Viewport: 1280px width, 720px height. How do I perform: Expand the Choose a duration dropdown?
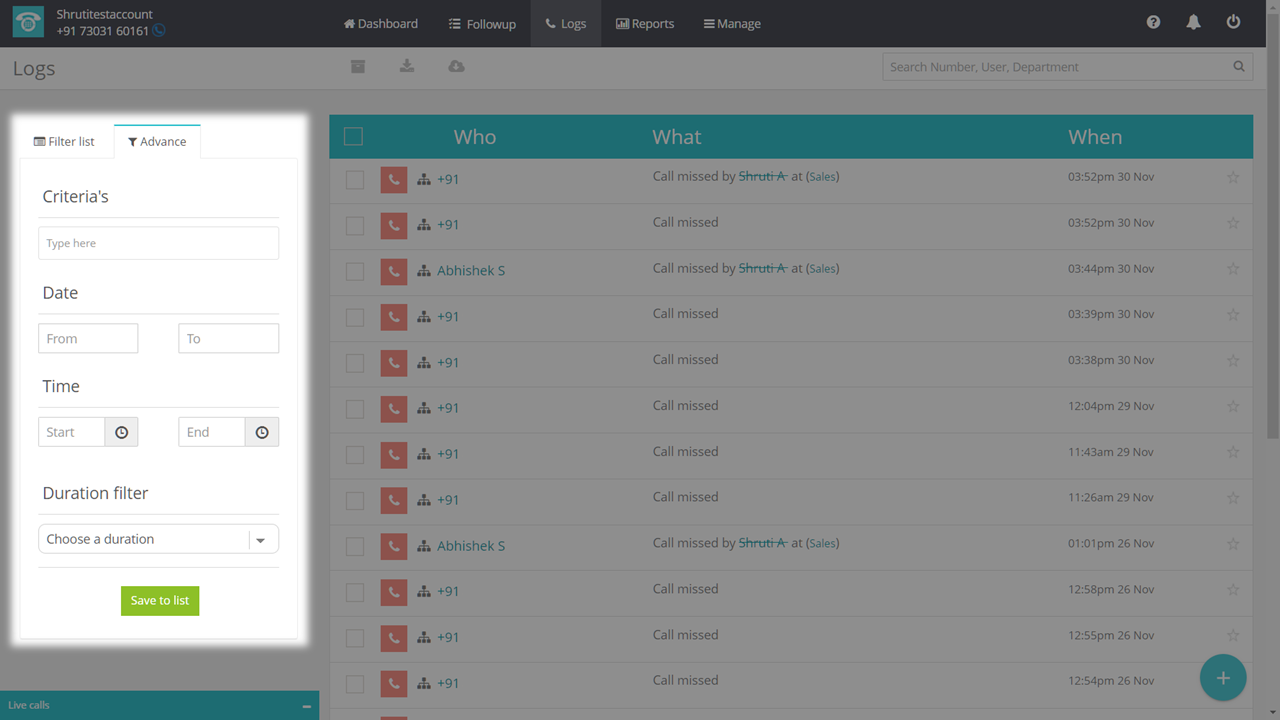(260, 539)
